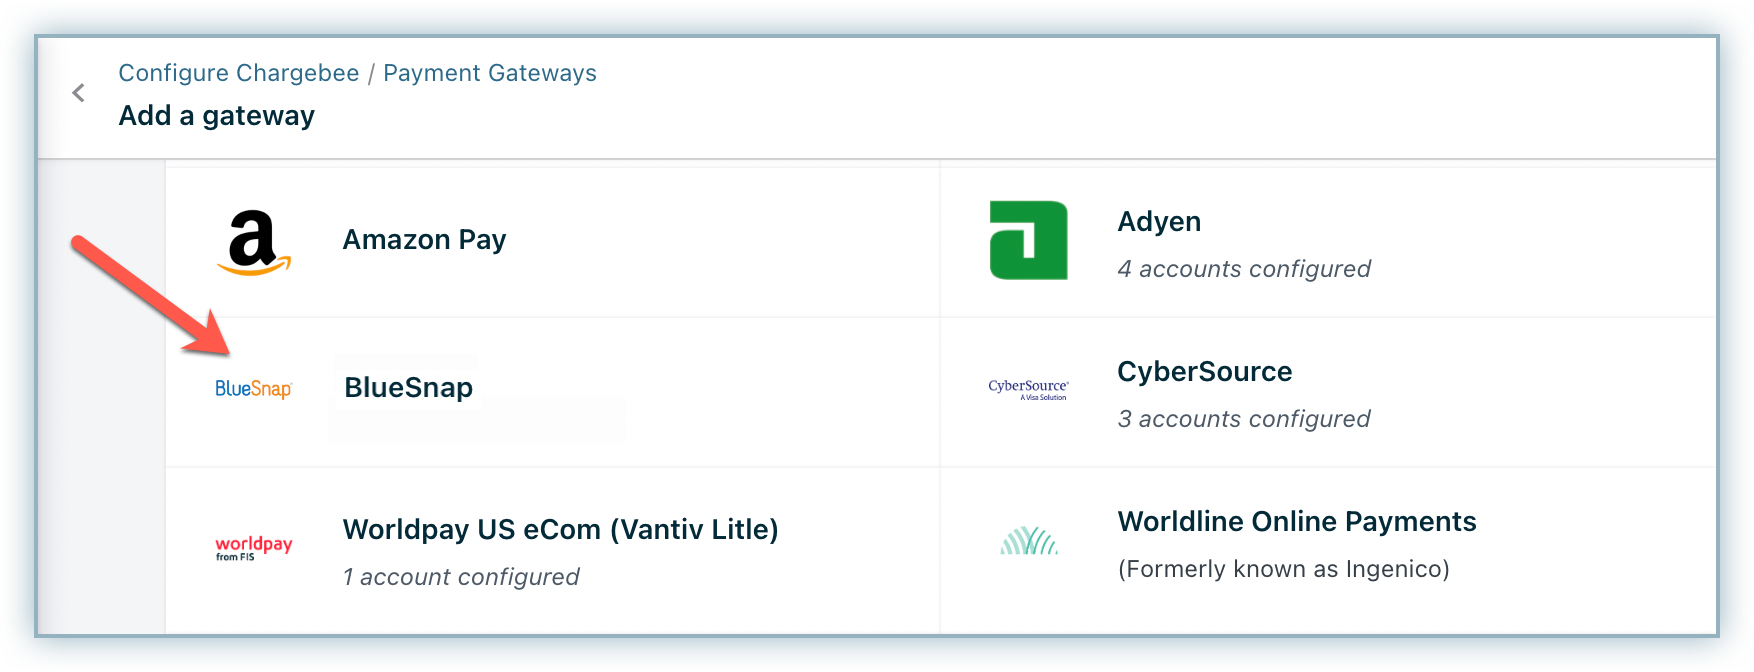Click the Amazon Pay logo icon

[254, 242]
